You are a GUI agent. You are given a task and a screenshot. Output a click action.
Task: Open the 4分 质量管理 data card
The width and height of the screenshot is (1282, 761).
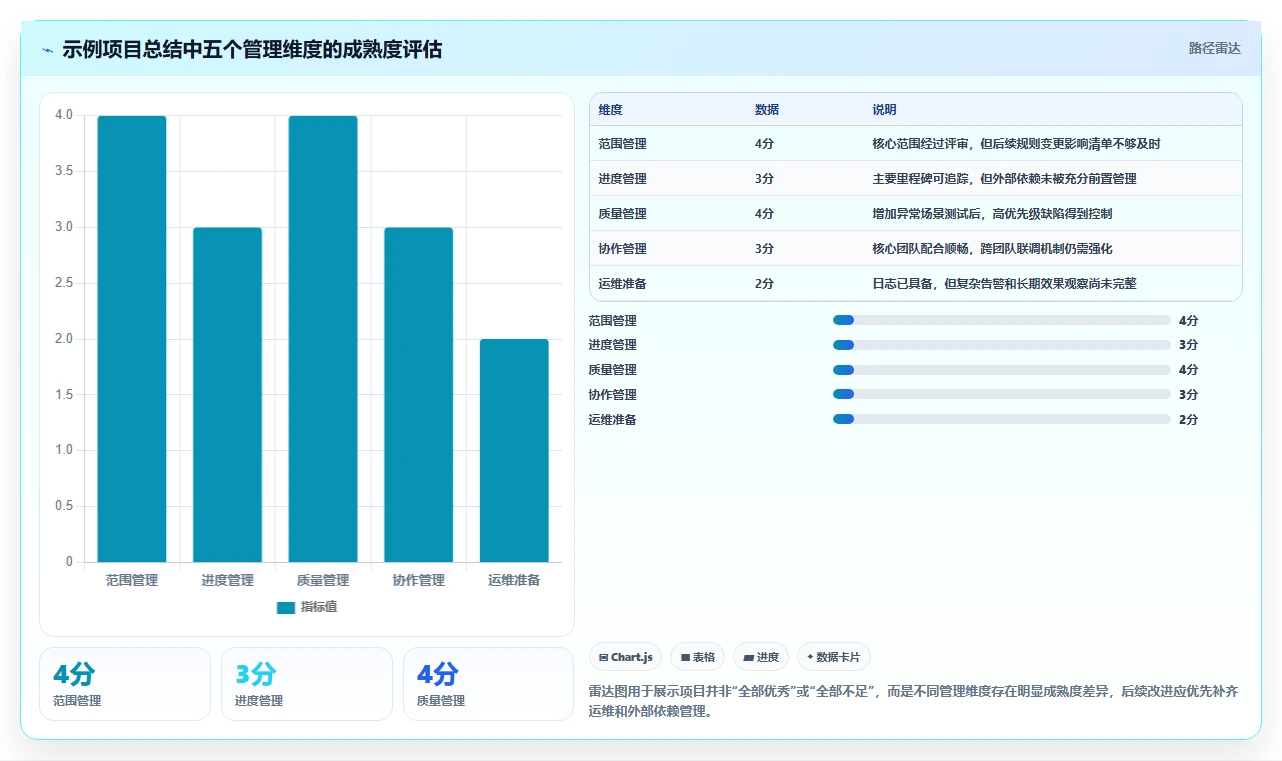pyautogui.click(x=488, y=684)
